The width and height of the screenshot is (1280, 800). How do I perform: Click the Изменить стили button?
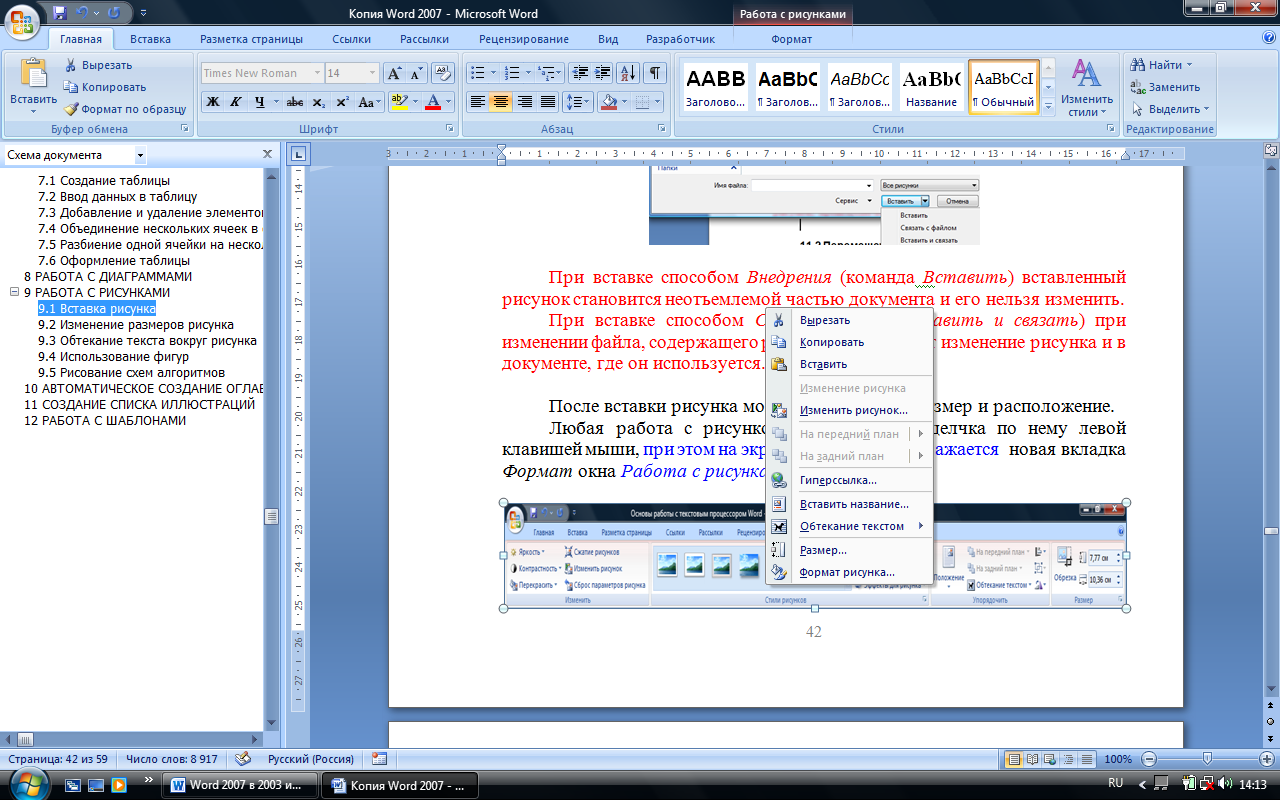pos(1086,87)
